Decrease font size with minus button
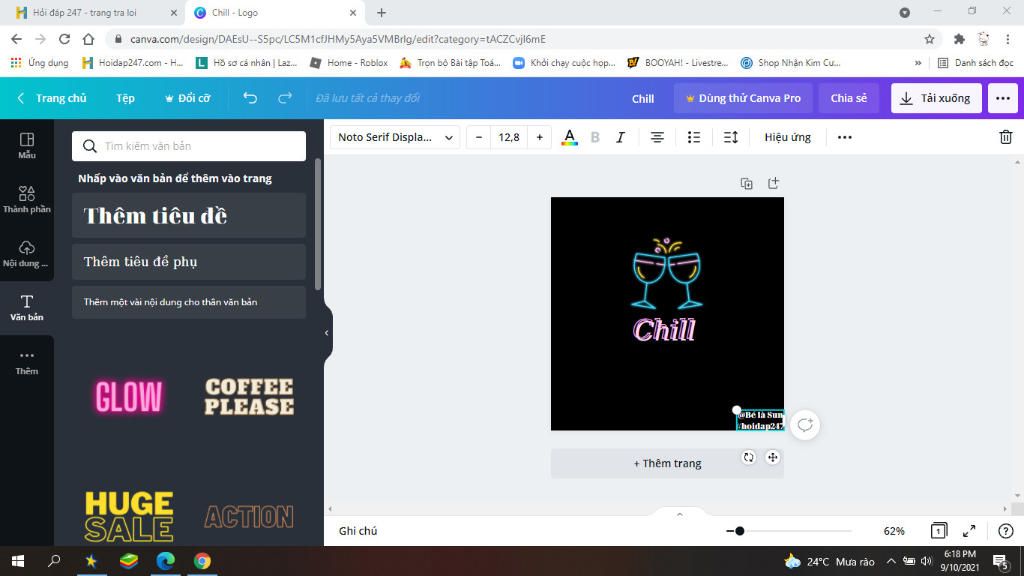The width and height of the screenshot is (1024, 576). (x=479, y=137)
